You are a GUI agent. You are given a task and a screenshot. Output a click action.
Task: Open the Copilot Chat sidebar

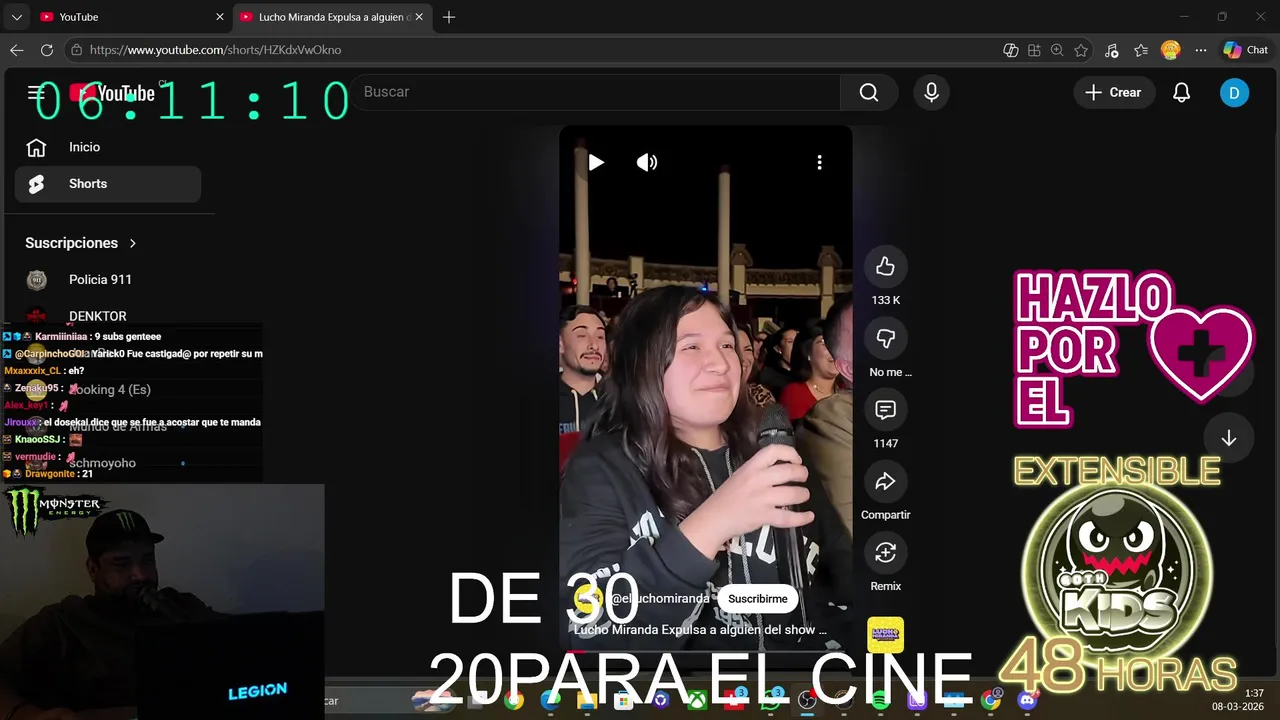point(1246,50)
